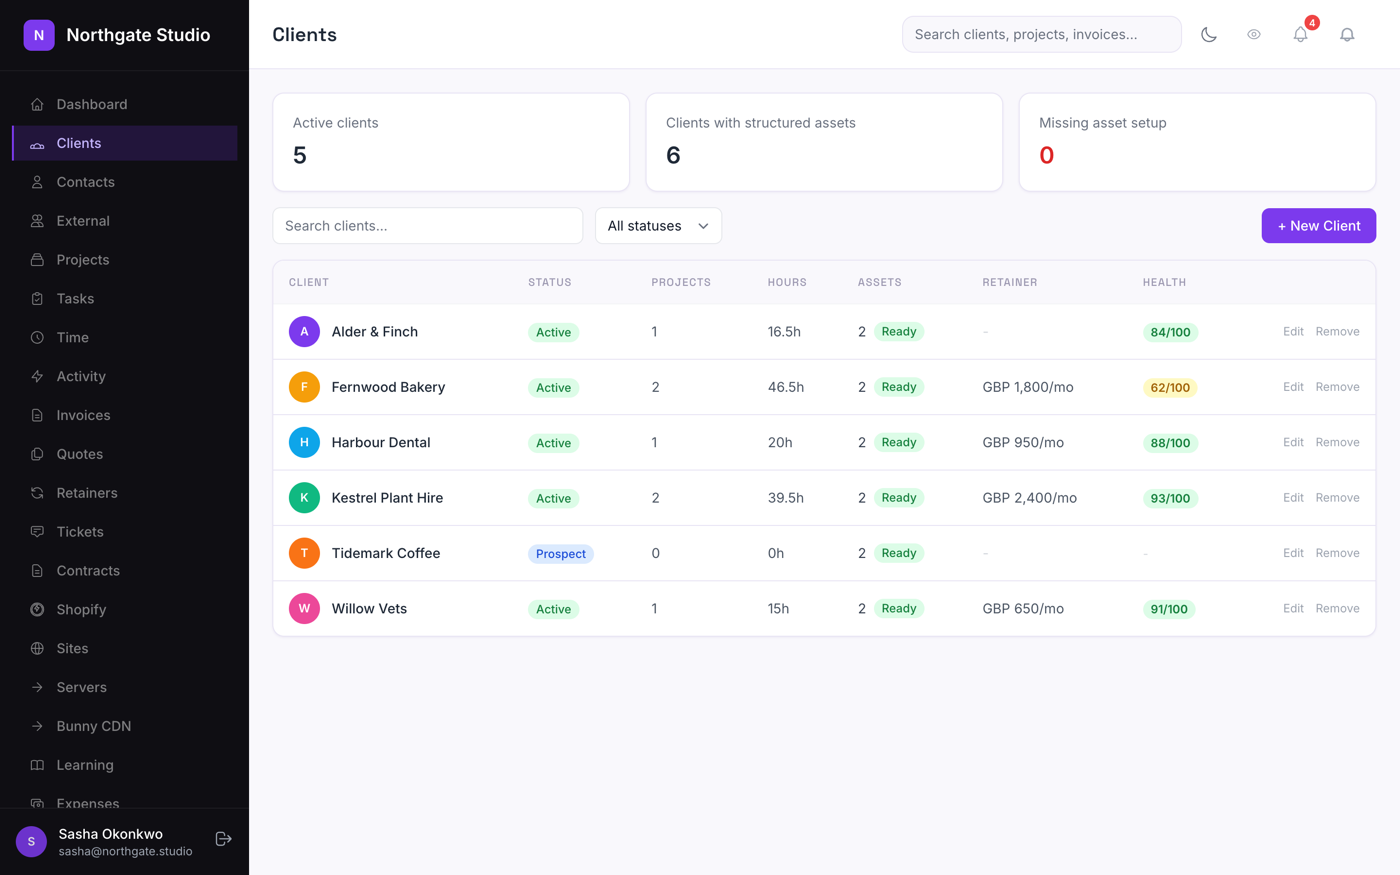
Task: Click the Missing asset setup card
Action: 1197,142
